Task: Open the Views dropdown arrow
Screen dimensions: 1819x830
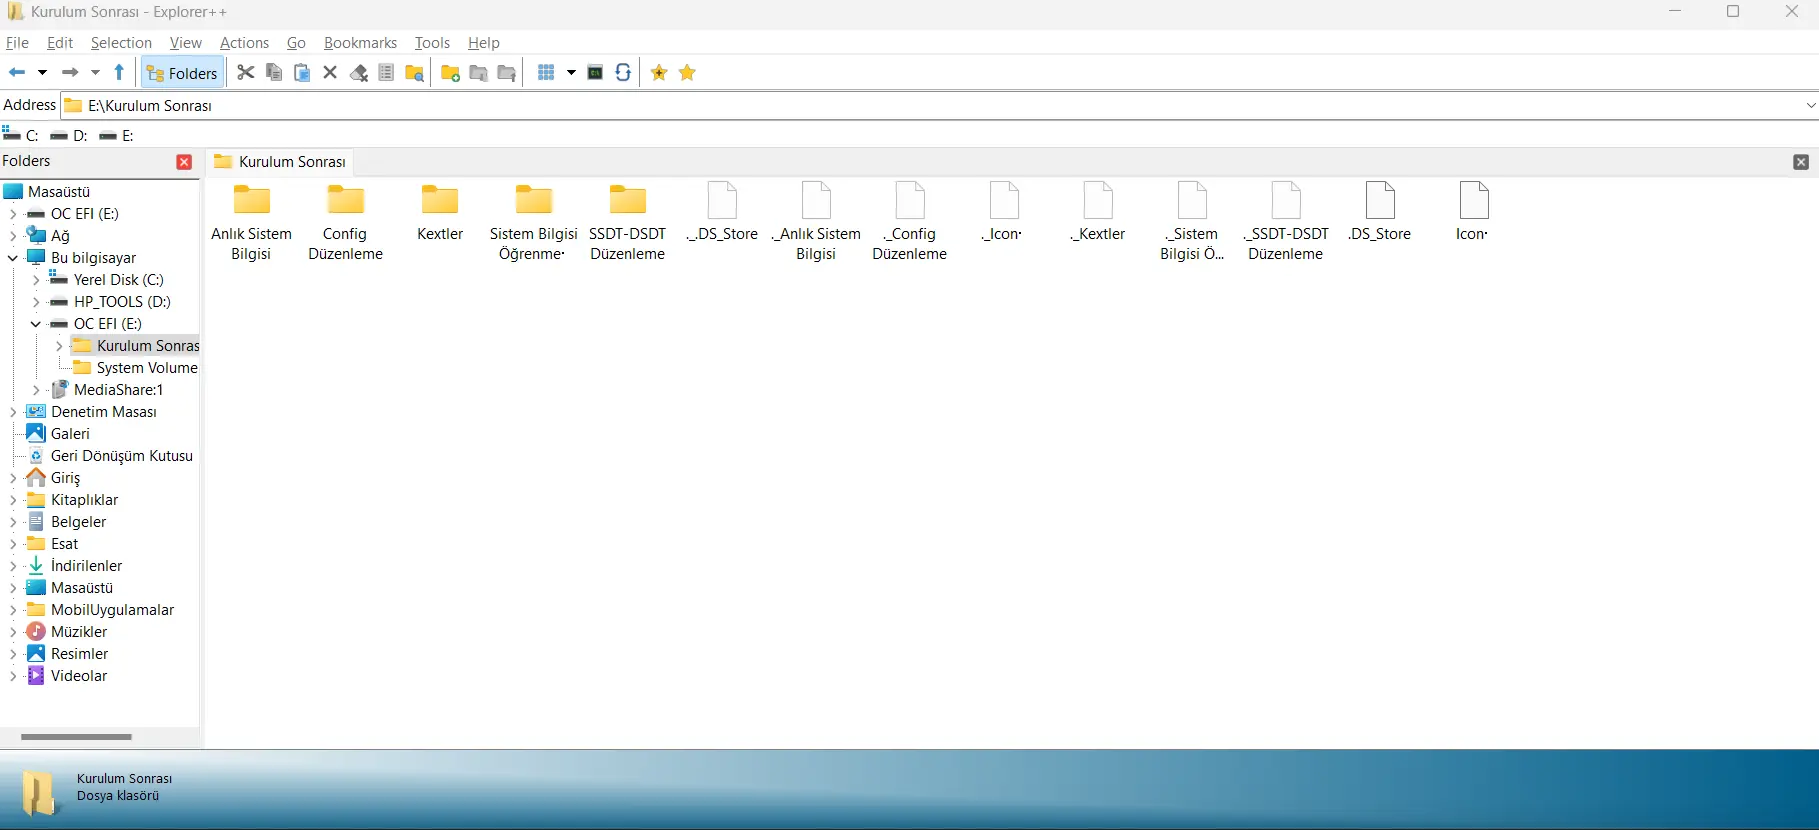Action: [571, 73]
